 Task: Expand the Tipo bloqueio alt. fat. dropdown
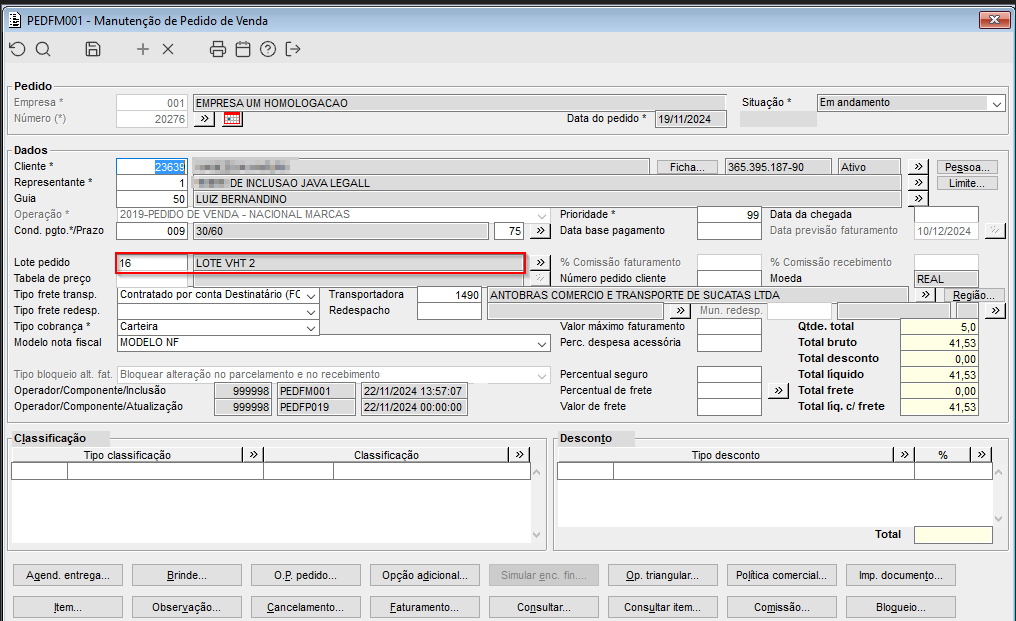(x=542, y=375)
